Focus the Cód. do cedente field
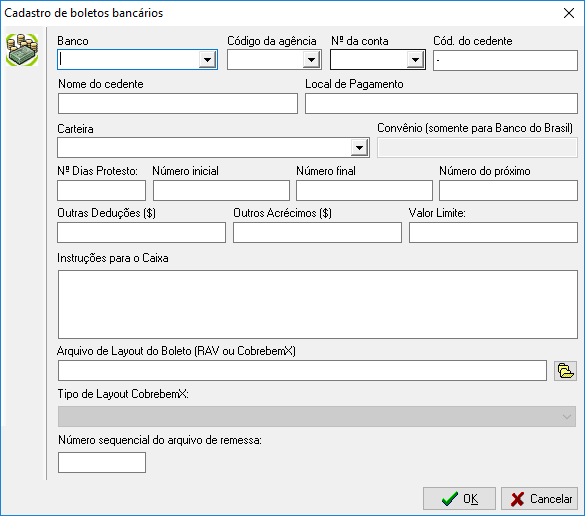 (x=505, y=60)
